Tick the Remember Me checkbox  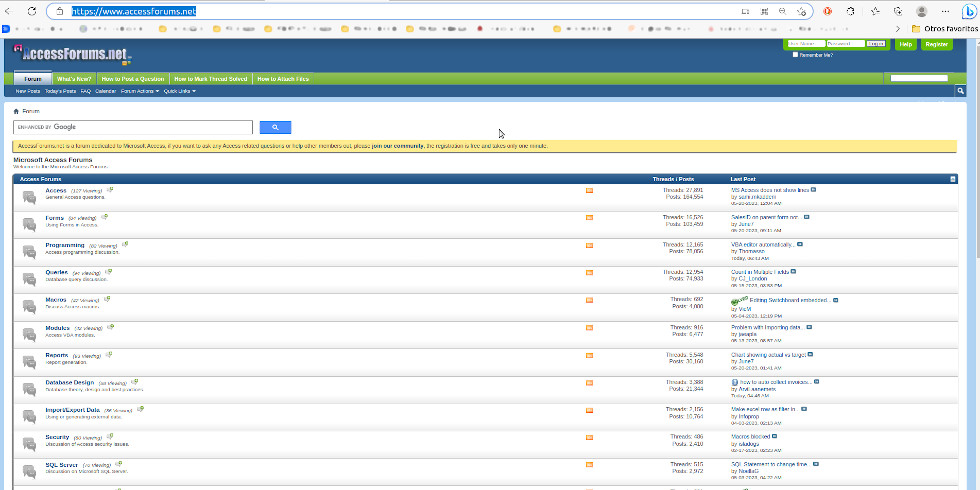[795, 54]
